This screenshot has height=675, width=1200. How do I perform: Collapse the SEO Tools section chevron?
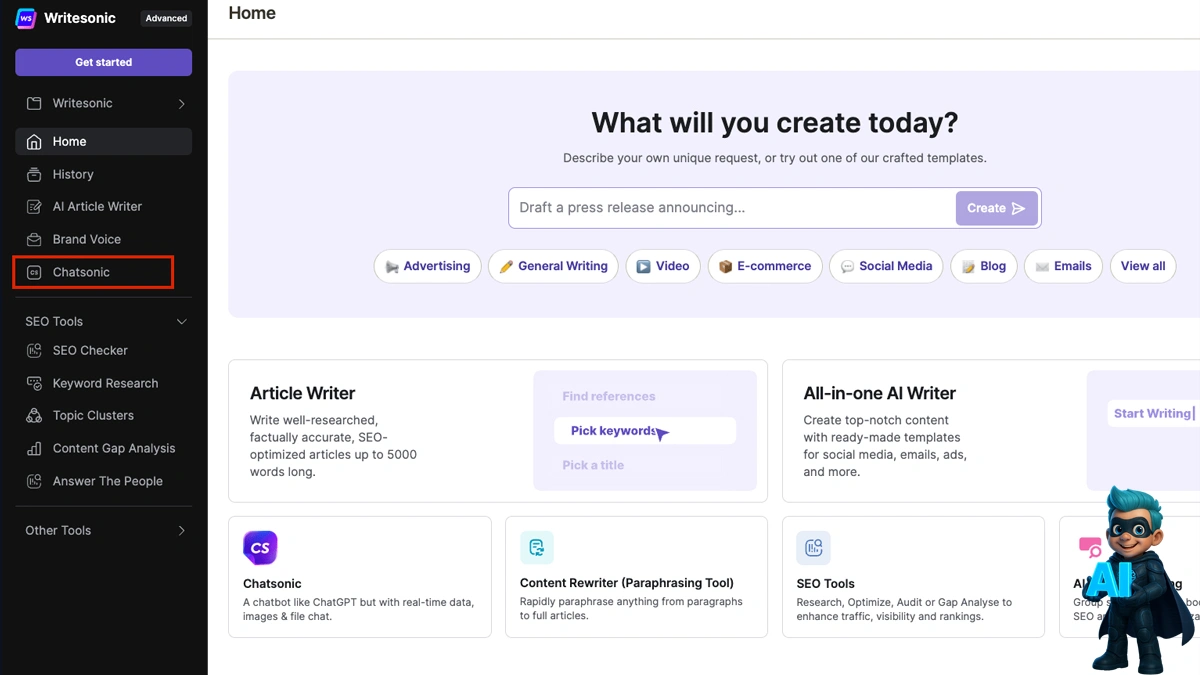tap(181, 322)
